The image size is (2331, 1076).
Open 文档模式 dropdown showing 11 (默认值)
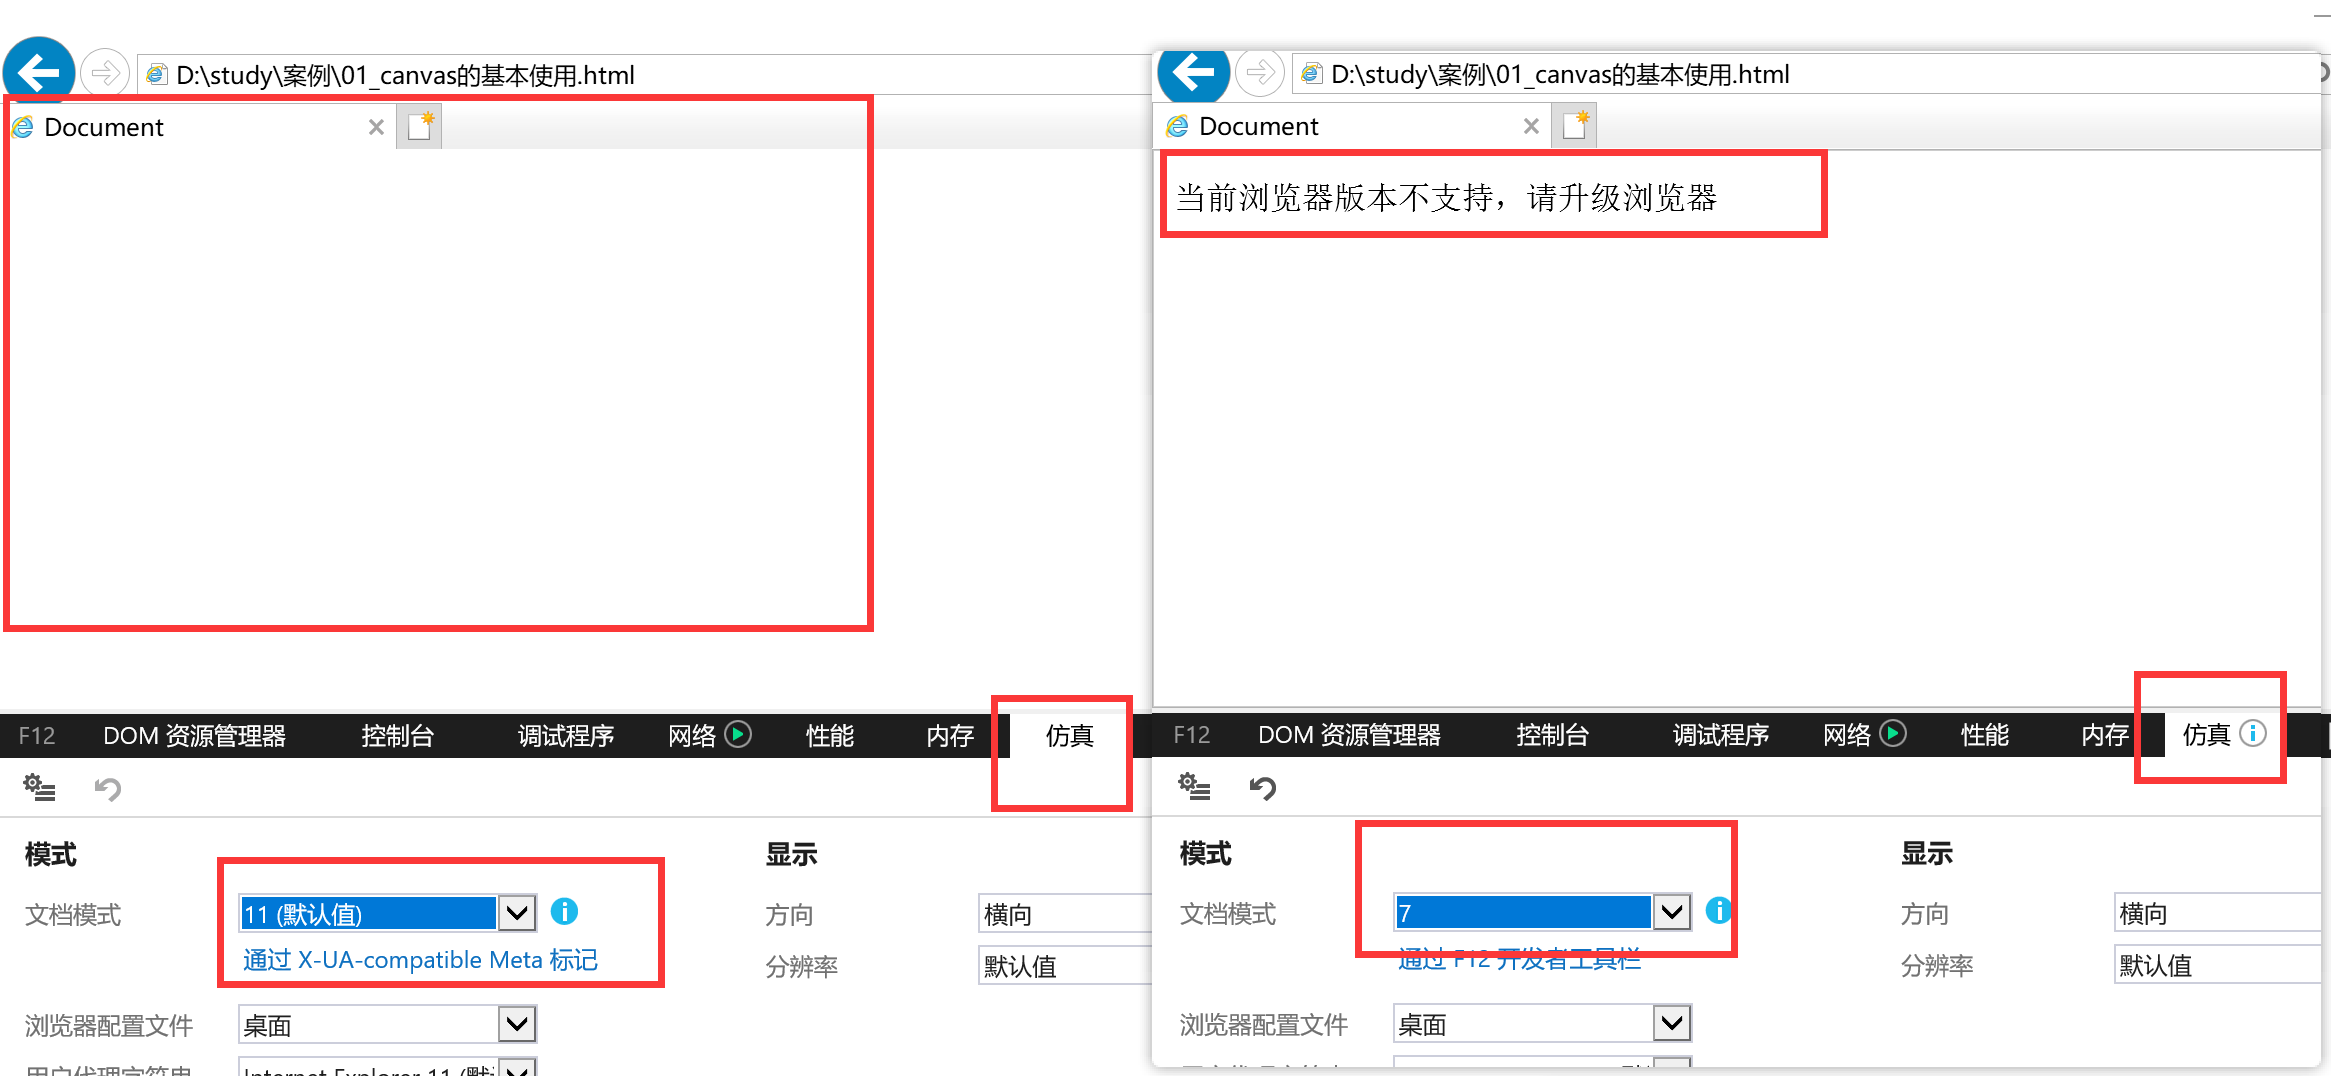tap(388, 913)
